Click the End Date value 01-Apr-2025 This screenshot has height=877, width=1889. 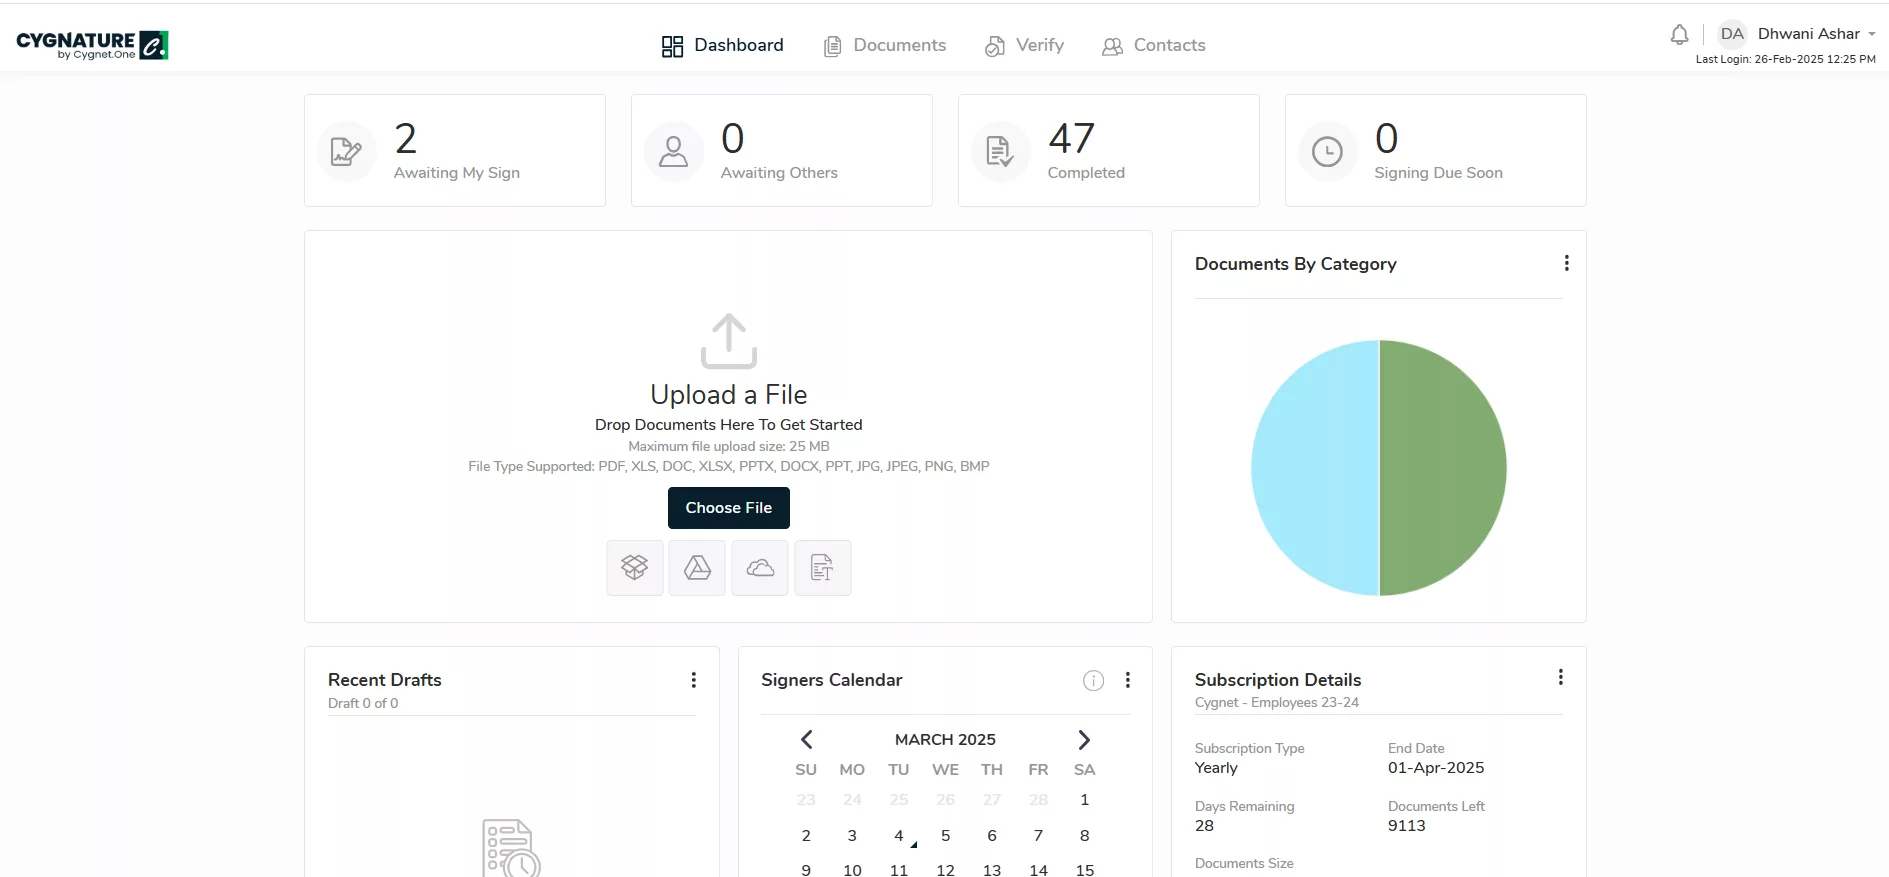[1436, 768]
